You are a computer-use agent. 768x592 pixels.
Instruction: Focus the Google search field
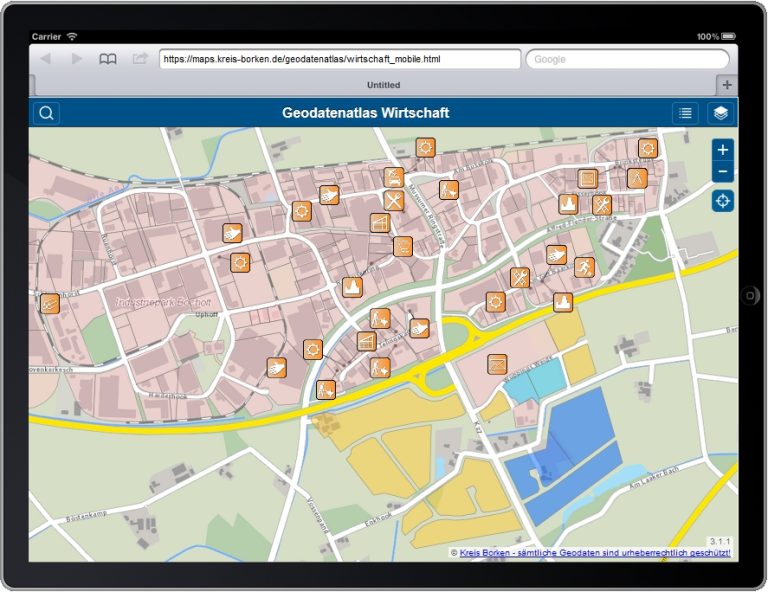(x=627, y=59)
